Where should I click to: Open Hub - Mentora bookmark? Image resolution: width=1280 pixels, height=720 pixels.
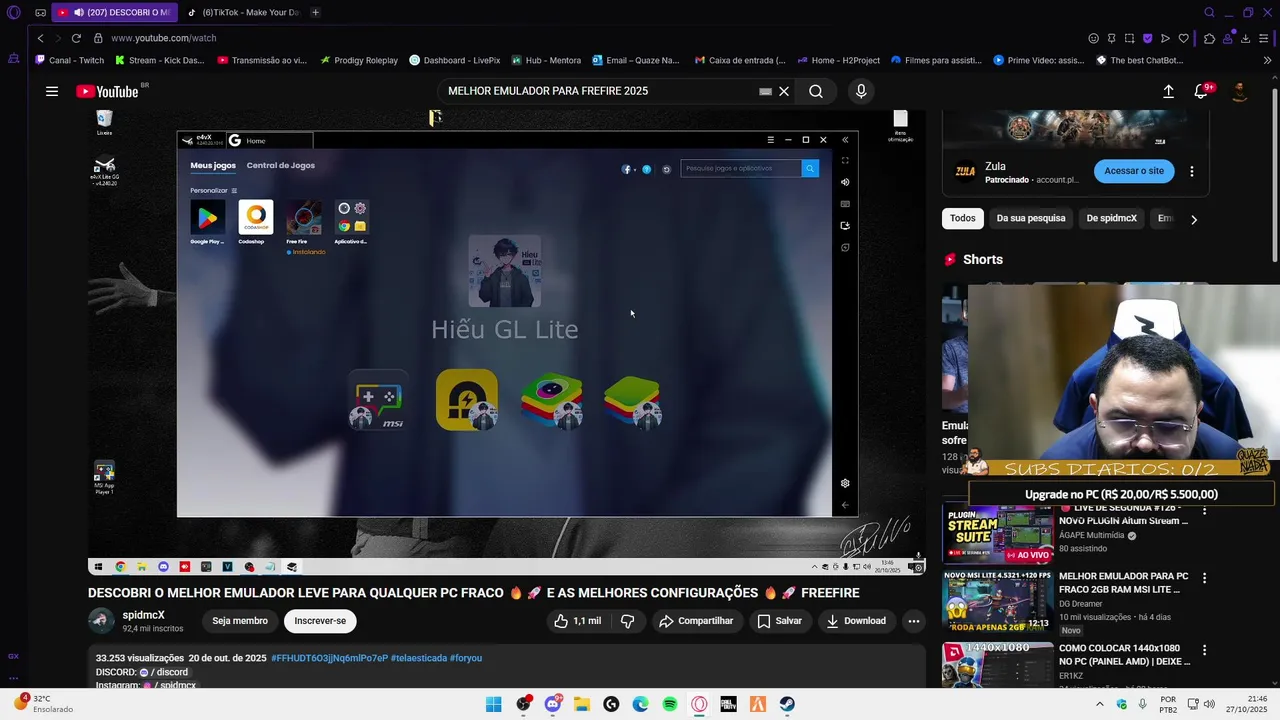pyautogui.click(x=546, y=60)
